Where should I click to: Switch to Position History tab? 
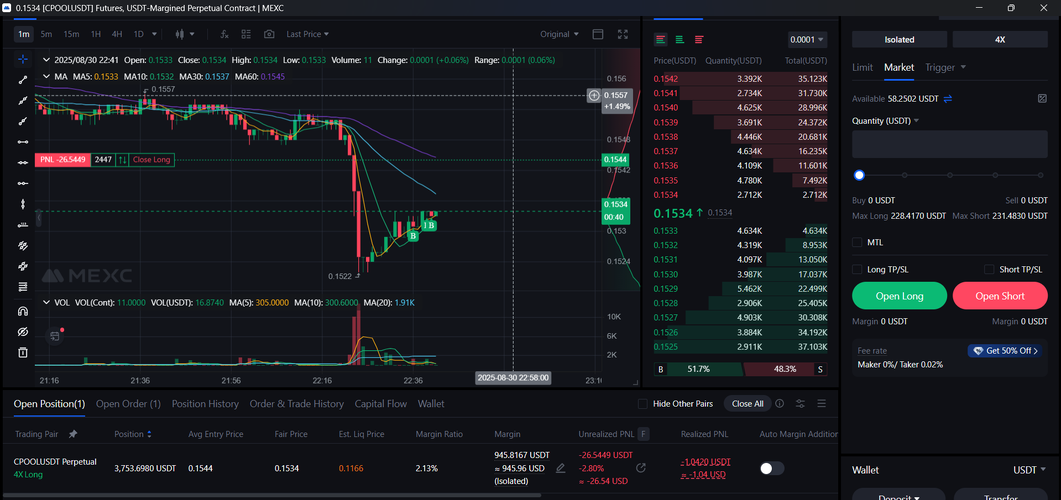[205, 404]
